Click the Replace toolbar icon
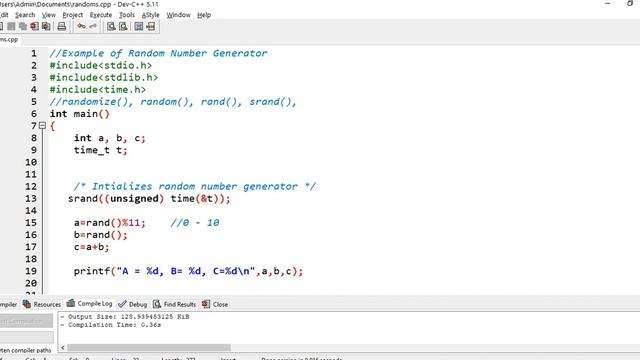This screenshot has height=360, width=640. pyautogui.click(x=123, y=27)
